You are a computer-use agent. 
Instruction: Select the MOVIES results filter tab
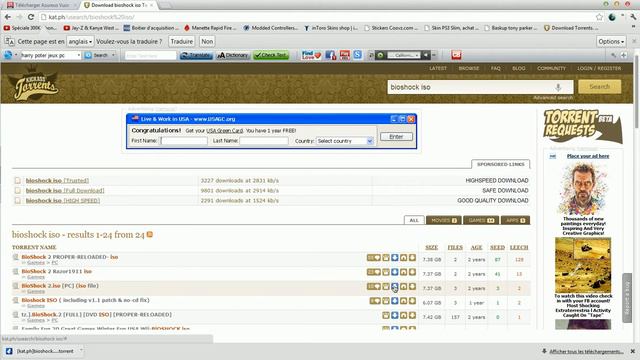click(444, 220)
